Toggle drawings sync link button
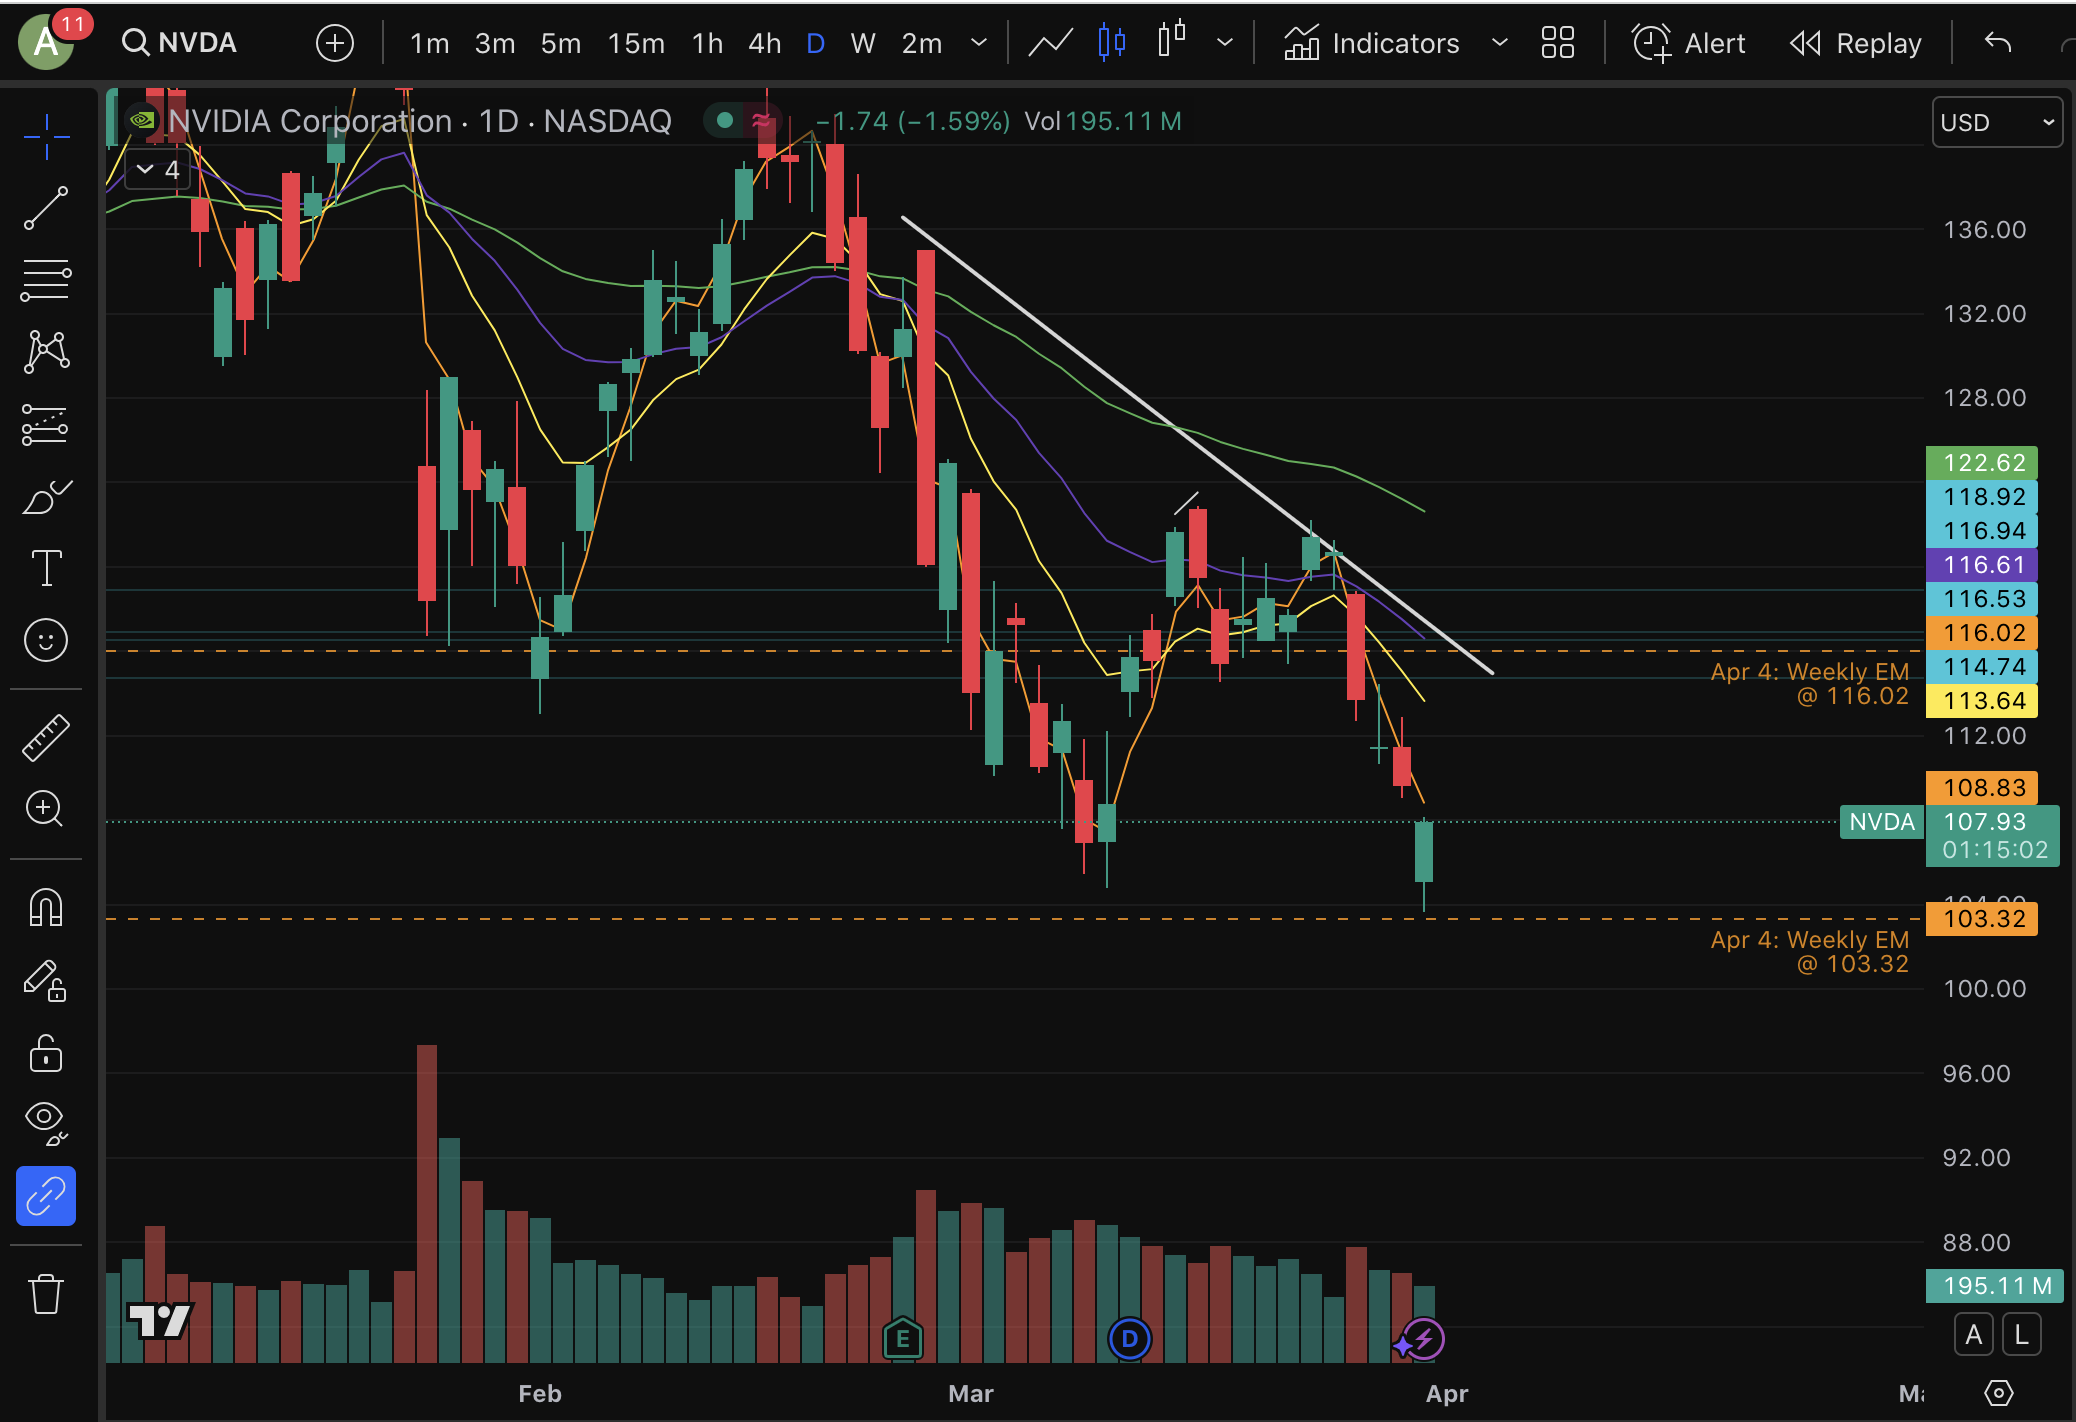 (x=46, y=1196)
